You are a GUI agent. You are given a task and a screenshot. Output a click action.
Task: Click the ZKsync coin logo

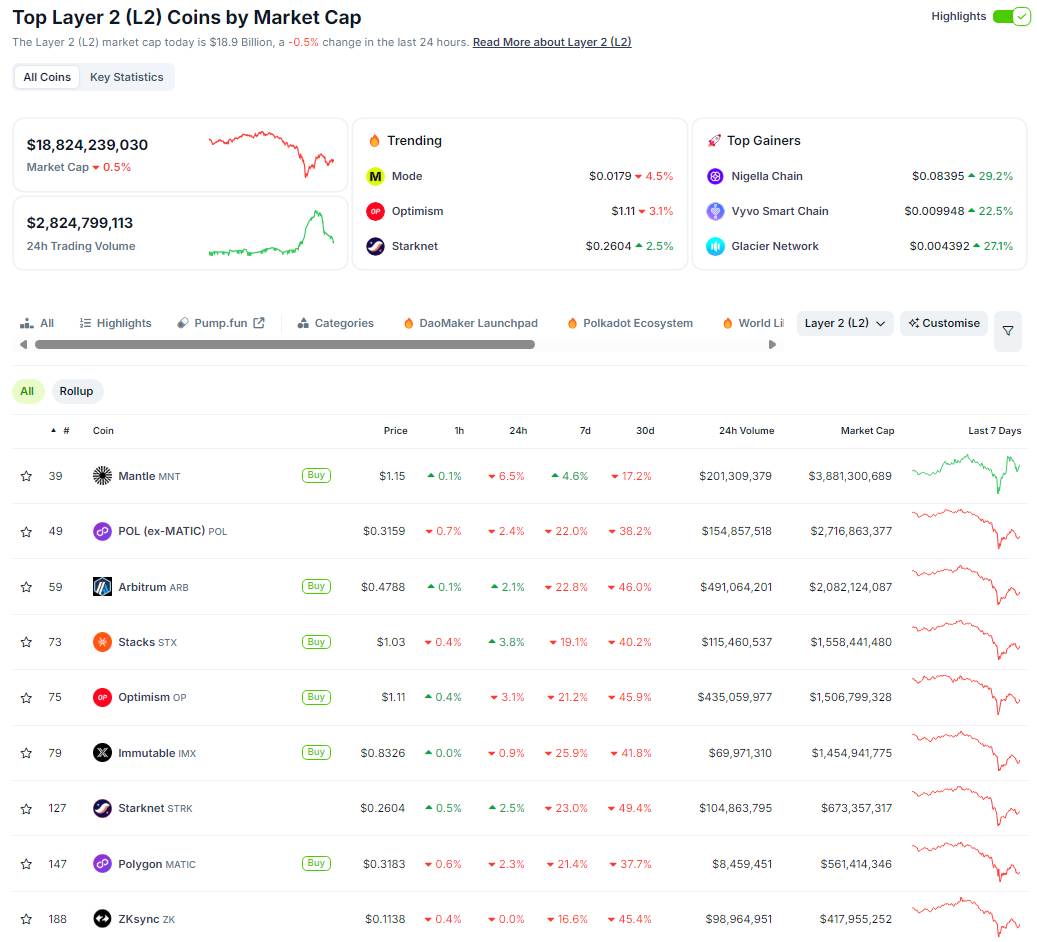pyautogui.click(x=103, y=919)
